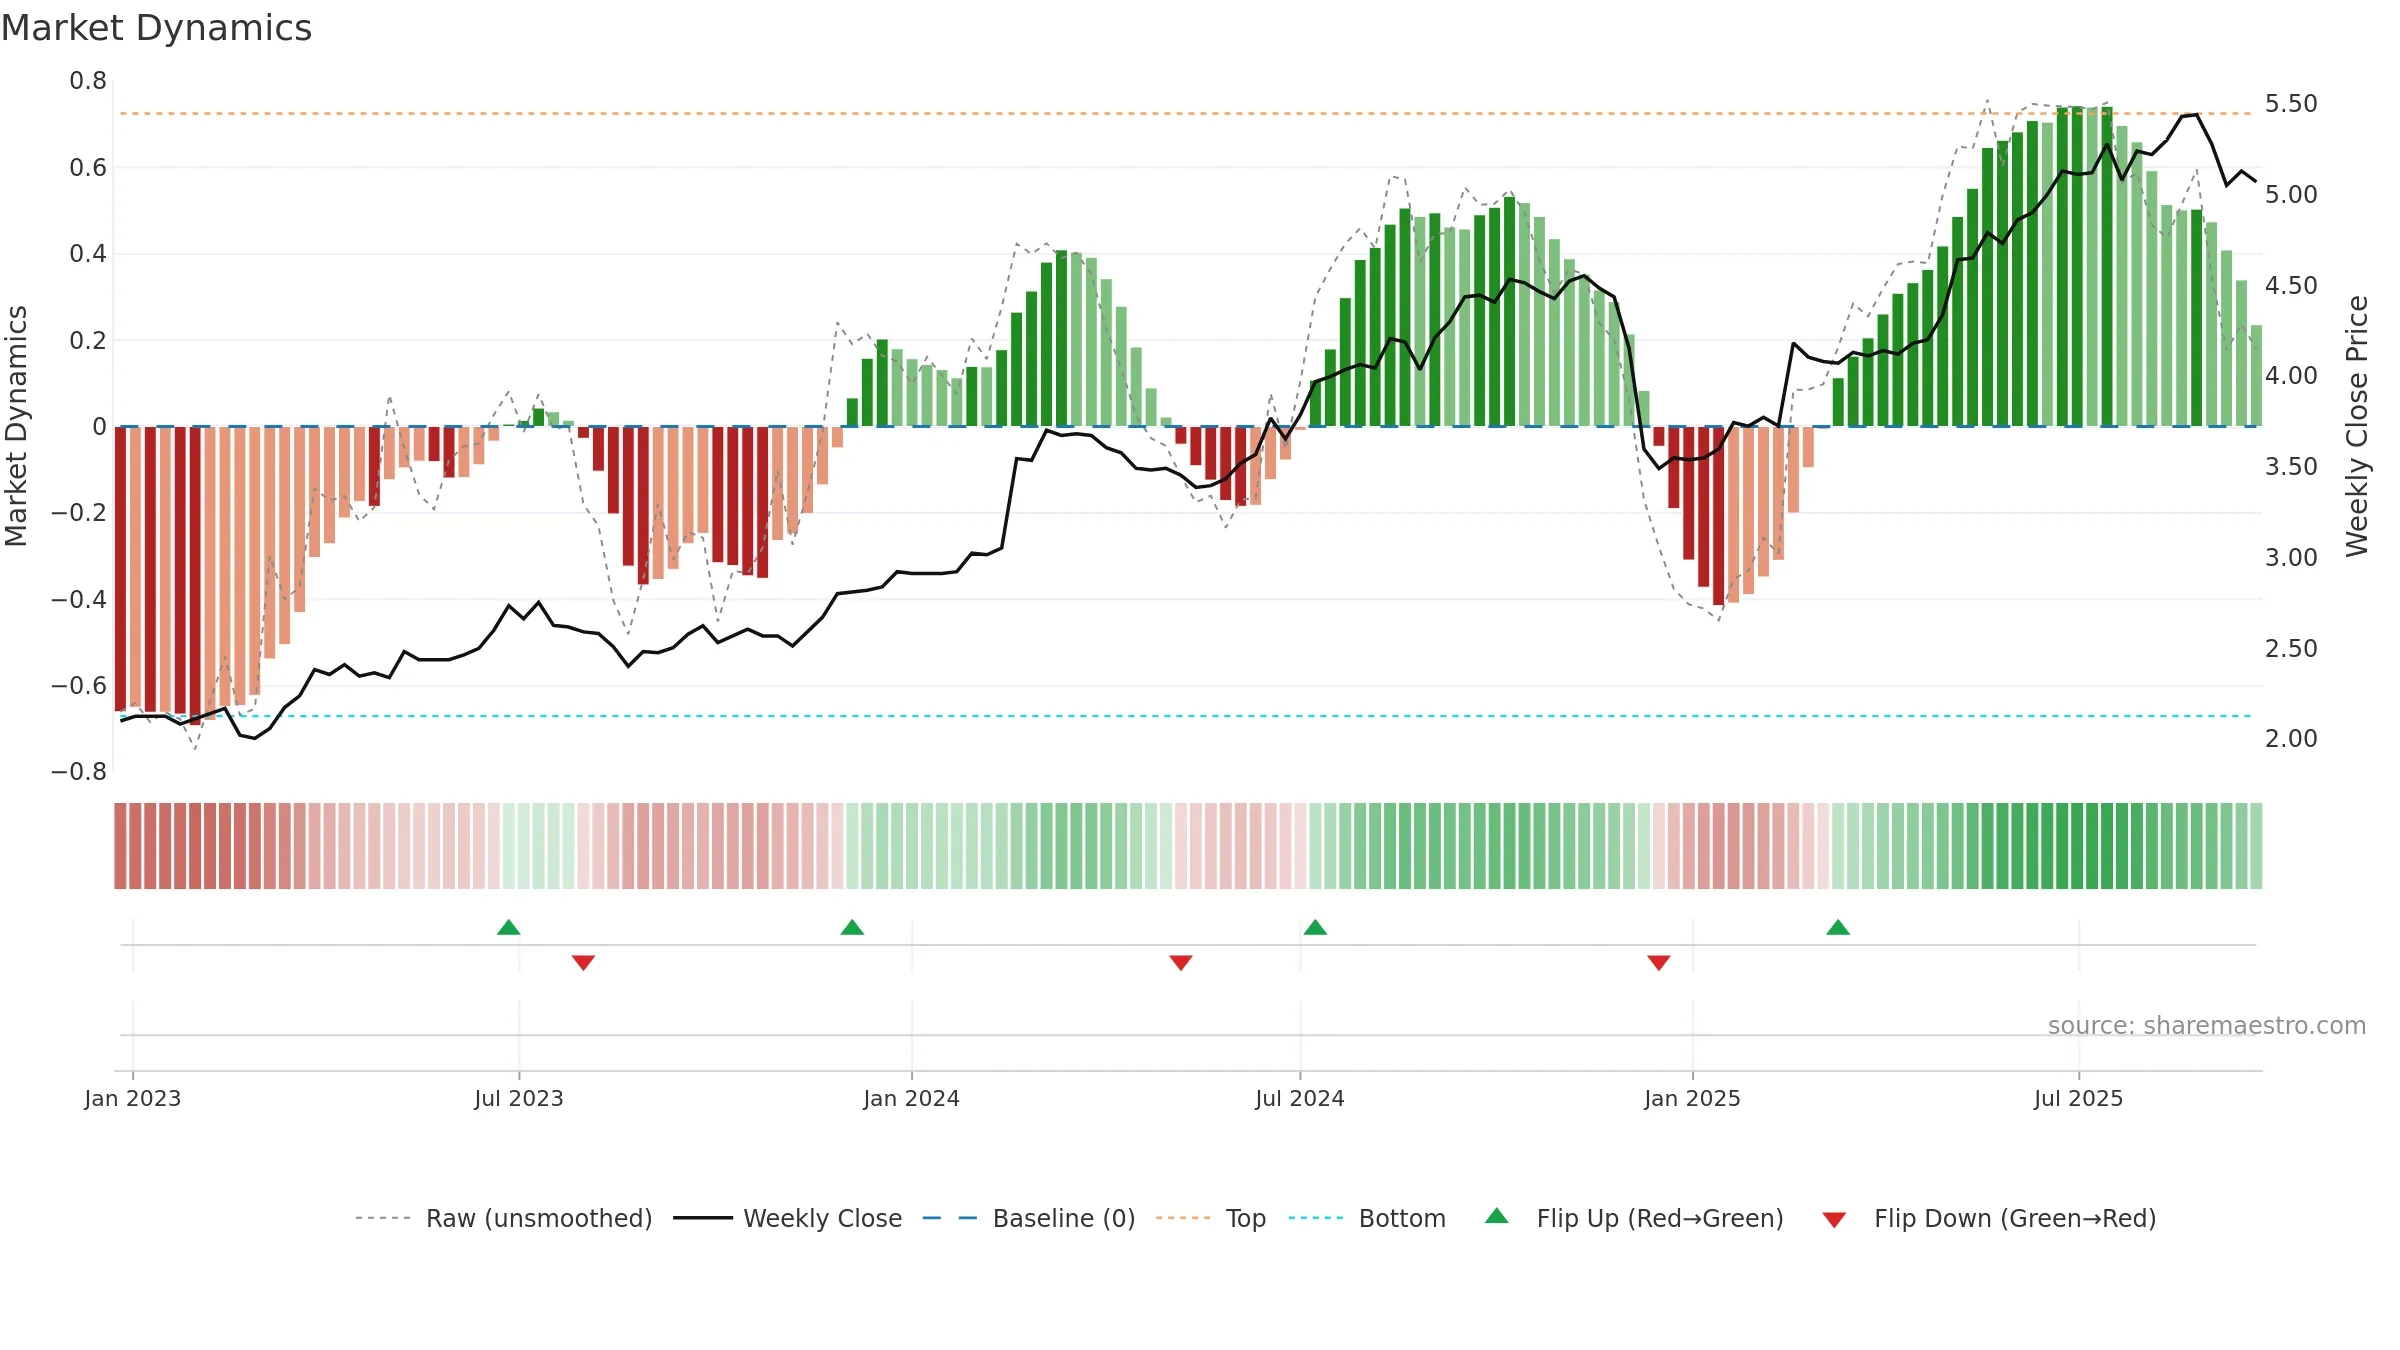The image size is (2400, 1350).
Task: Click the Jul 2025 axis label
Action: [x=2079, y=1098]
